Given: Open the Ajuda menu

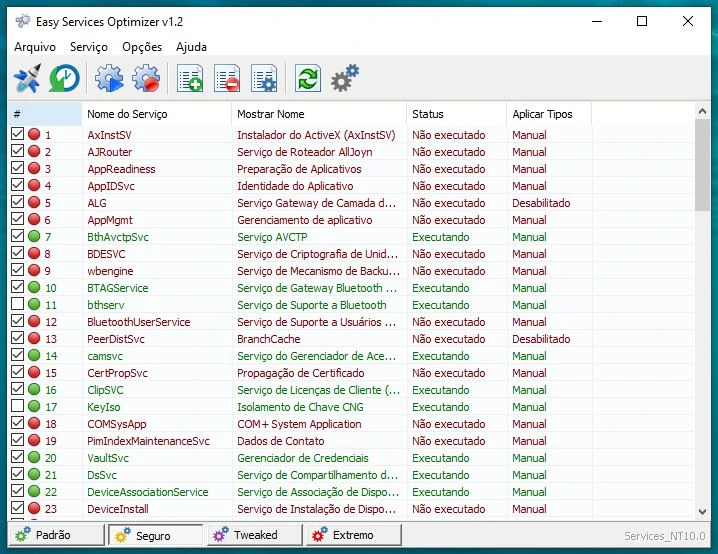Looking at the screenshot, I should tap(191, 47).
